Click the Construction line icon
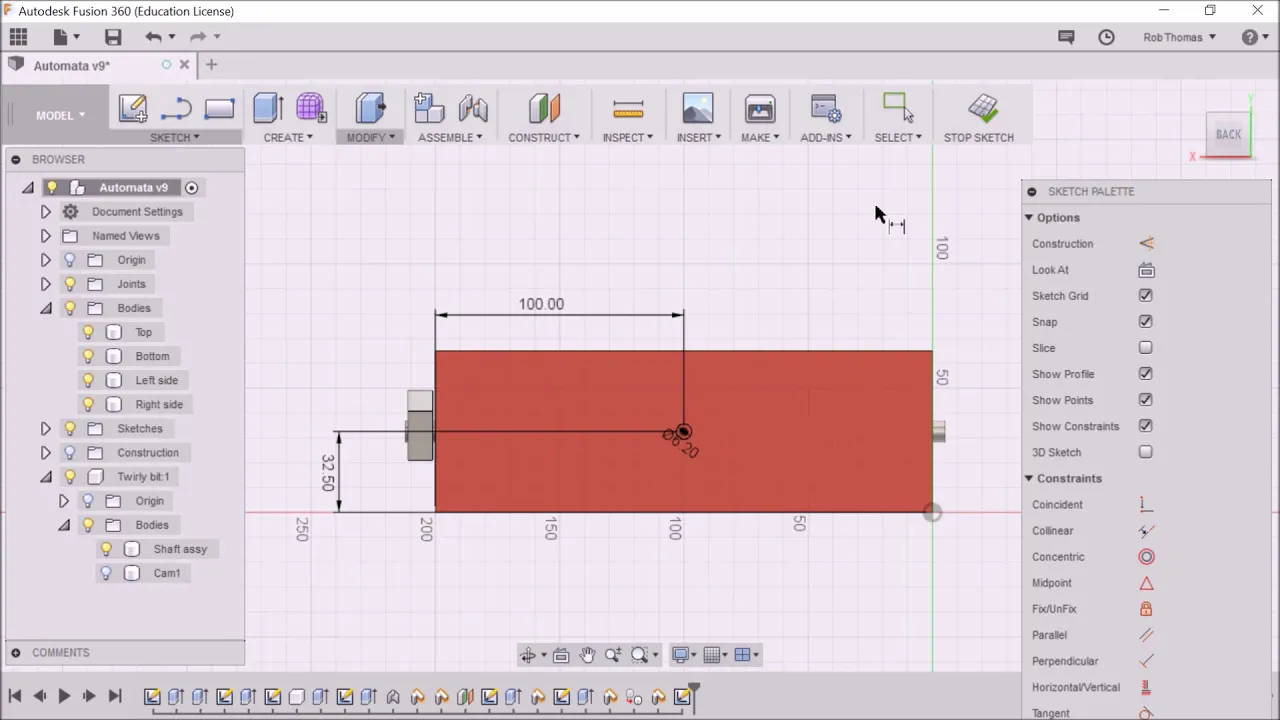 pyautogui.click(x=1146, y=244)
